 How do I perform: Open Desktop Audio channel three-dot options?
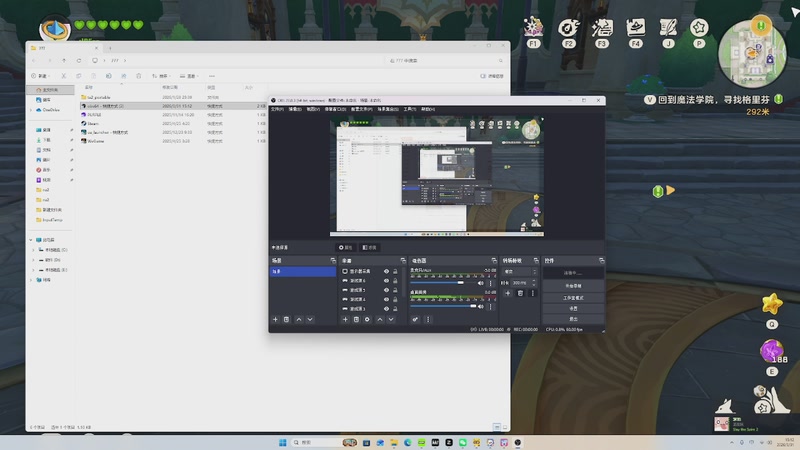[491, 307]
